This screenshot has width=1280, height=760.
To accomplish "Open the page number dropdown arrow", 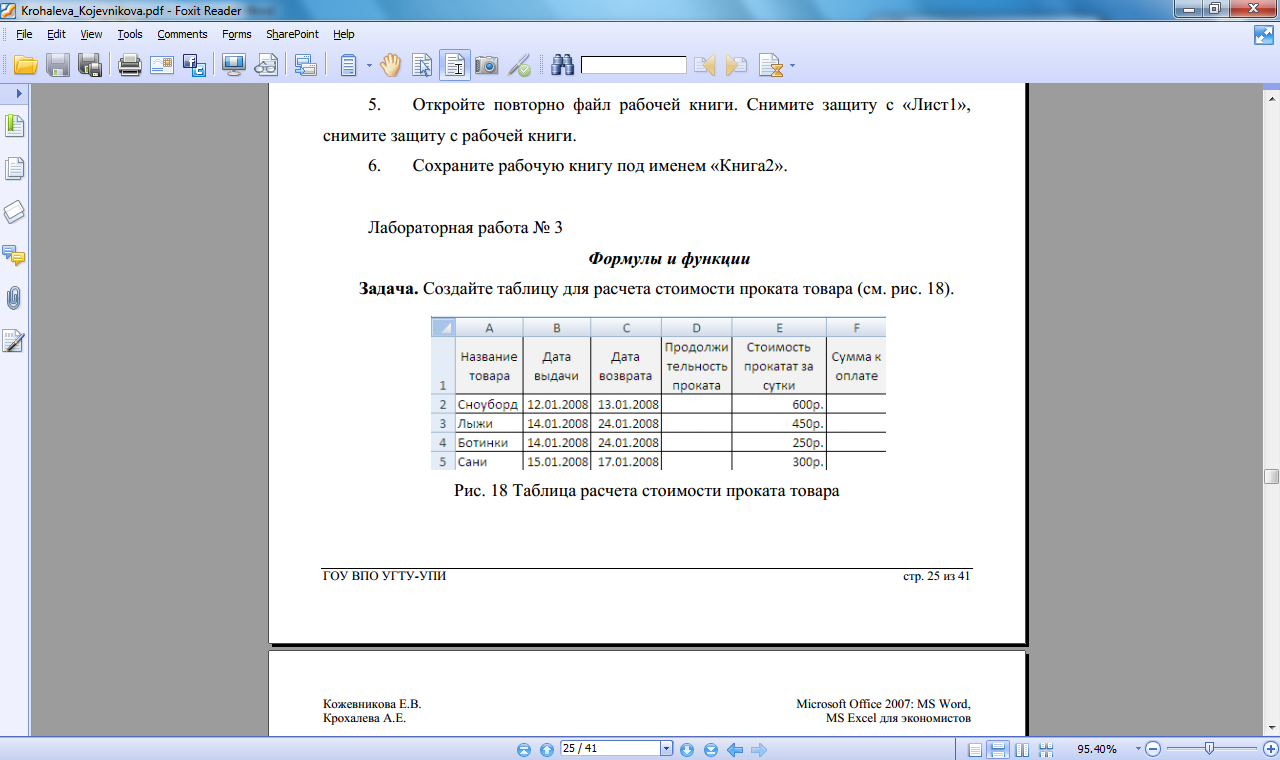I will (x=667, y=748).
